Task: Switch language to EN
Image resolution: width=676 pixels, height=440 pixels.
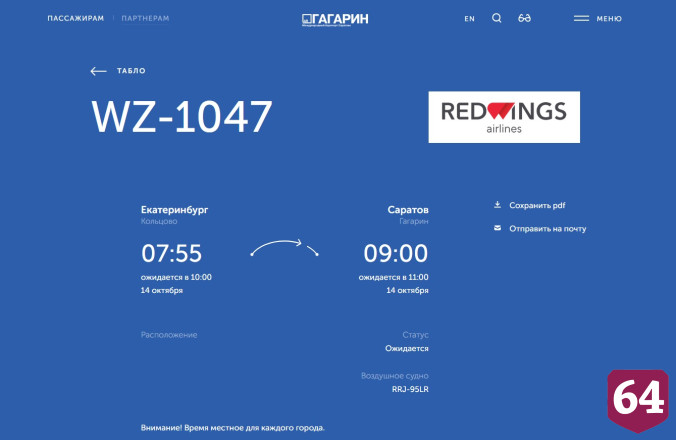Action: [469, 19]
